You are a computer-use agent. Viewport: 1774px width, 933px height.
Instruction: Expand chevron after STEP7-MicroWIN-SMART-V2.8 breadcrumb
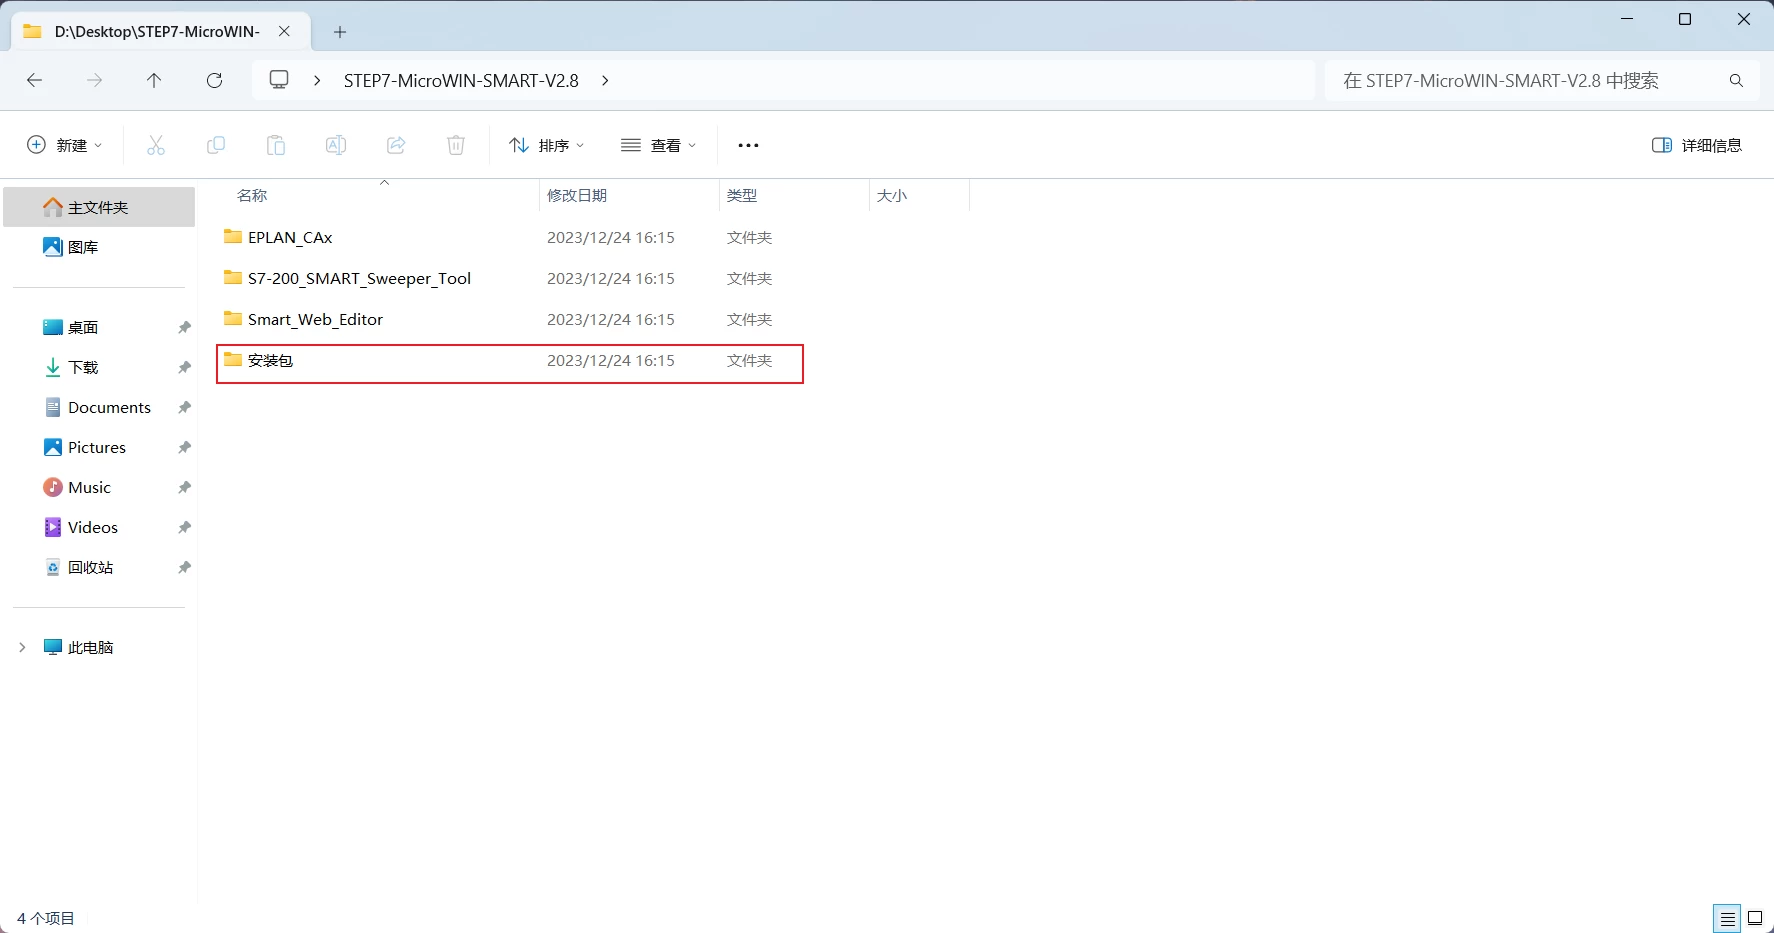605,80
